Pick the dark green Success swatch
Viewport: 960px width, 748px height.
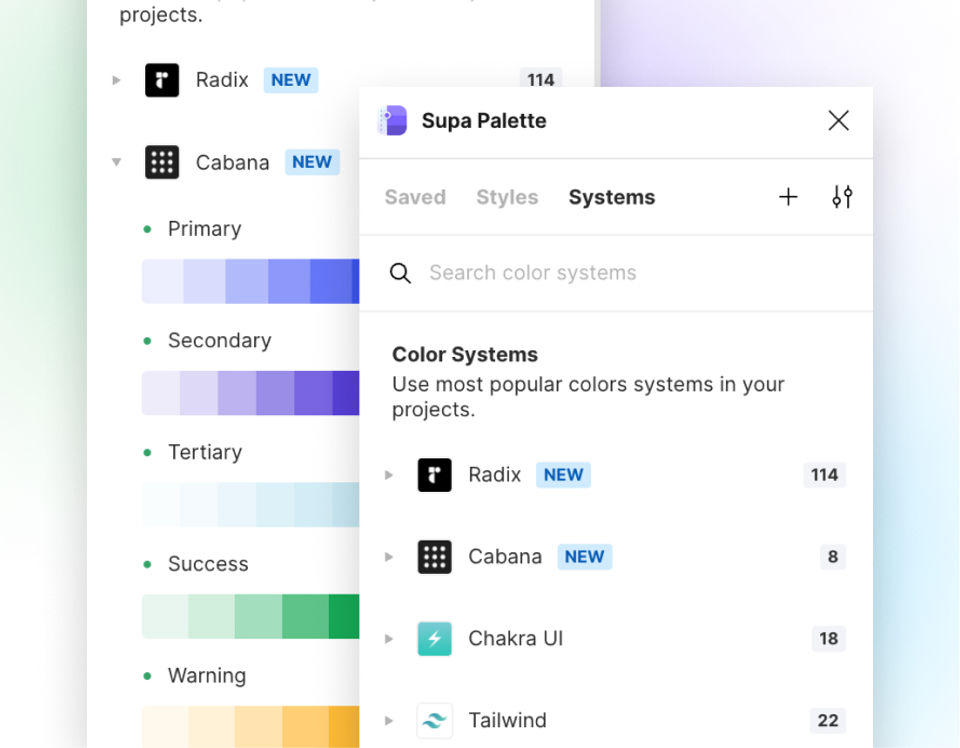(344, 616)
